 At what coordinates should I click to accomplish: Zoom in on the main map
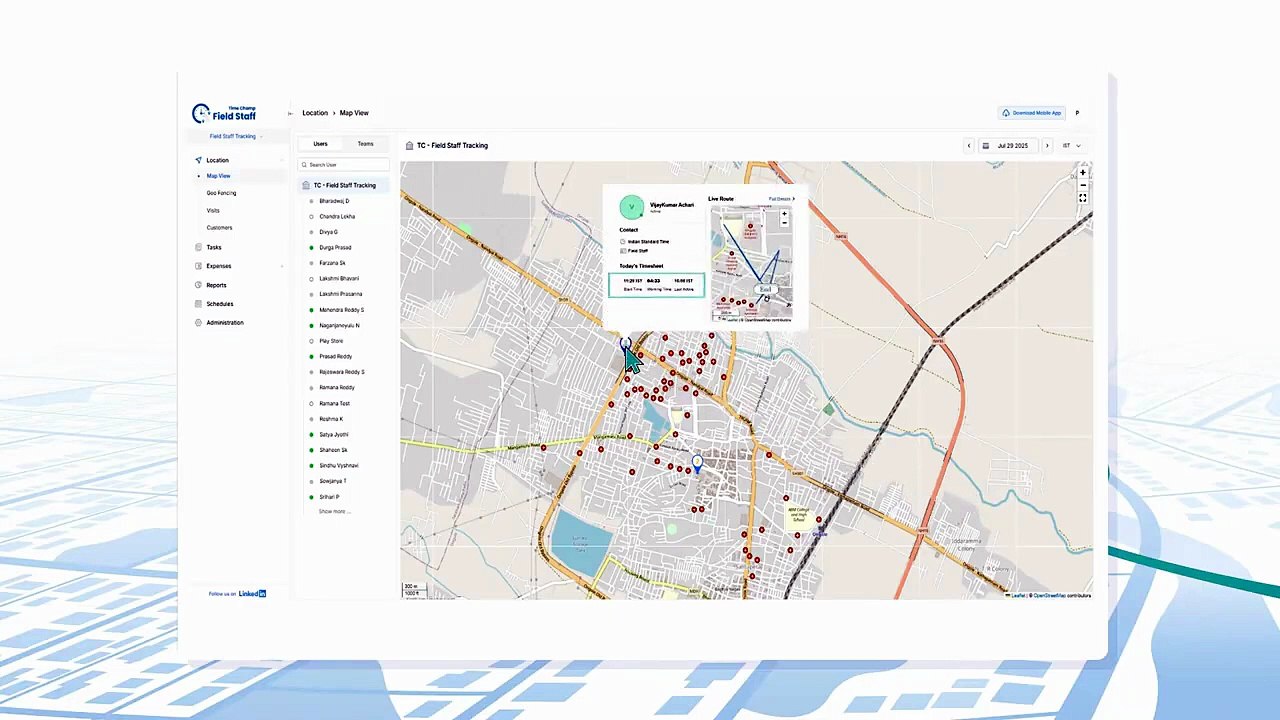(1083, 173)
